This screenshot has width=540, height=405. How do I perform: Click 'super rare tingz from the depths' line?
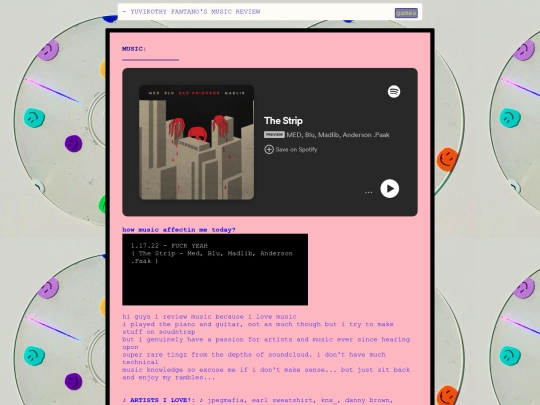tap(254, 355)
